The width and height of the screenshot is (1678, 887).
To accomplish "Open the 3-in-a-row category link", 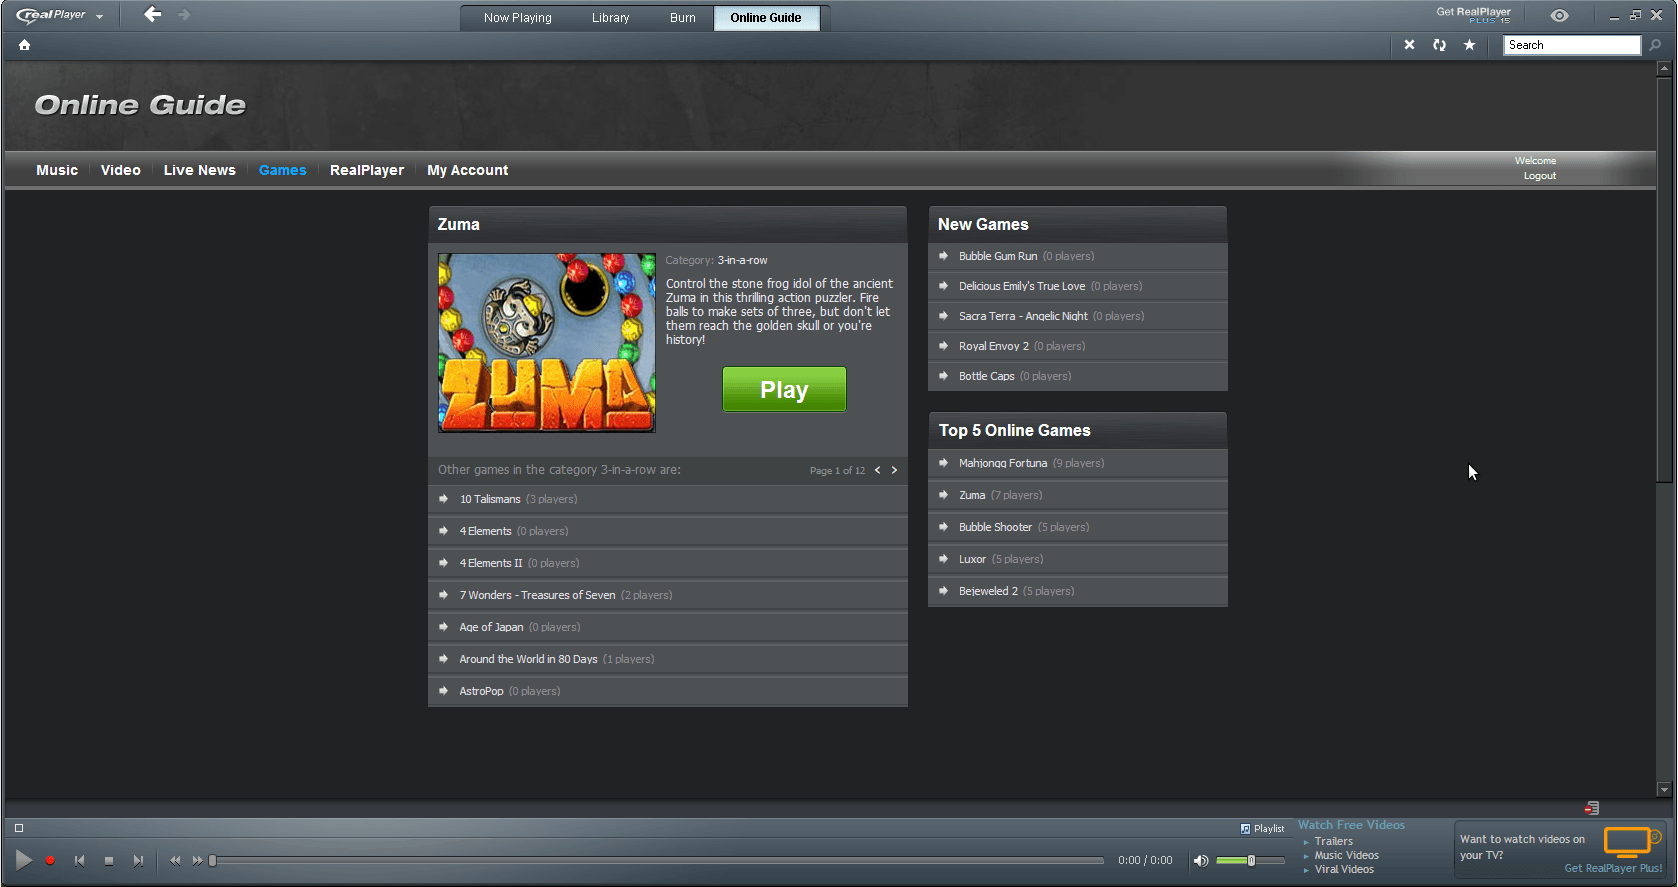I will (742, 260).
